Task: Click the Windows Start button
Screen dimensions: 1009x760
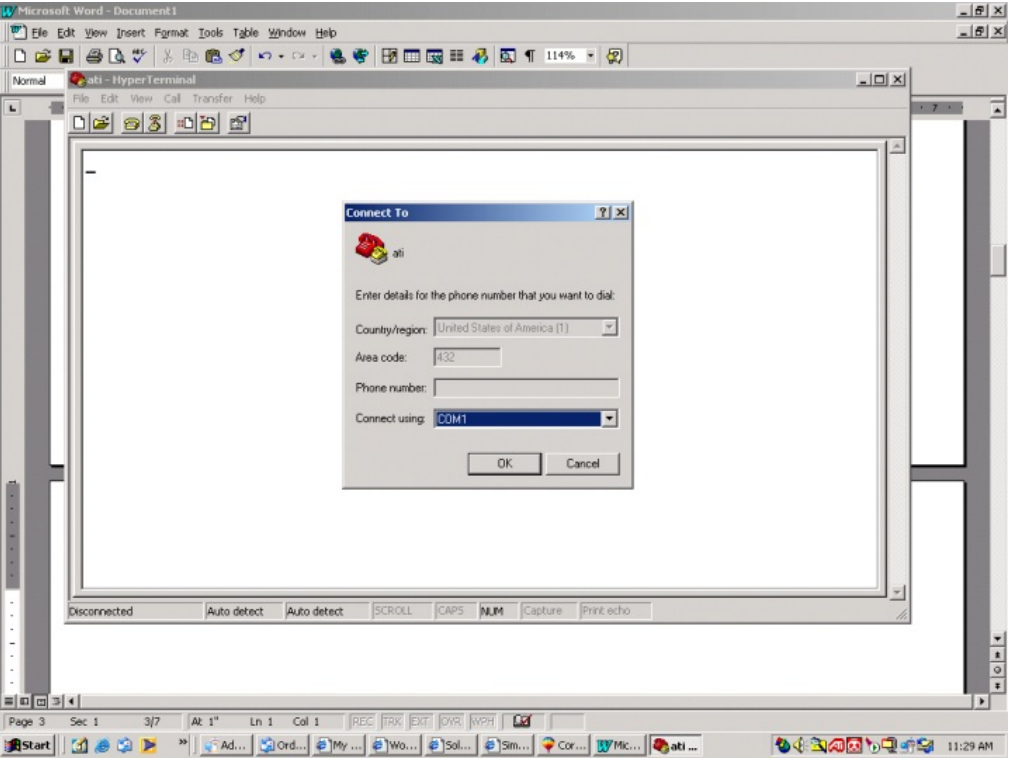Action: click(28, 745)
